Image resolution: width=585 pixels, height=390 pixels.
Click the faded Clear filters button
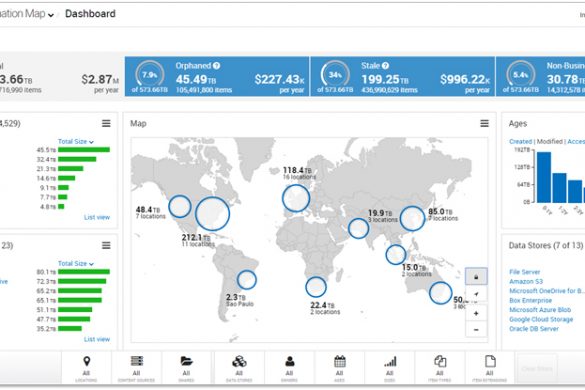click(x=537, y=369)
